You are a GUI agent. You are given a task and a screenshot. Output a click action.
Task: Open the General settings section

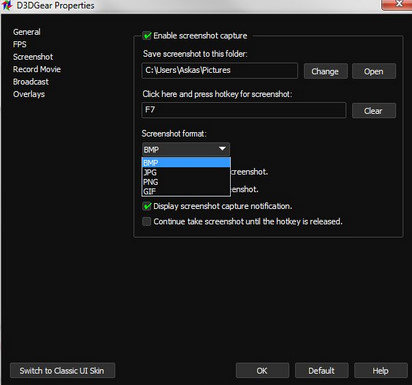(x=27, y=32)
